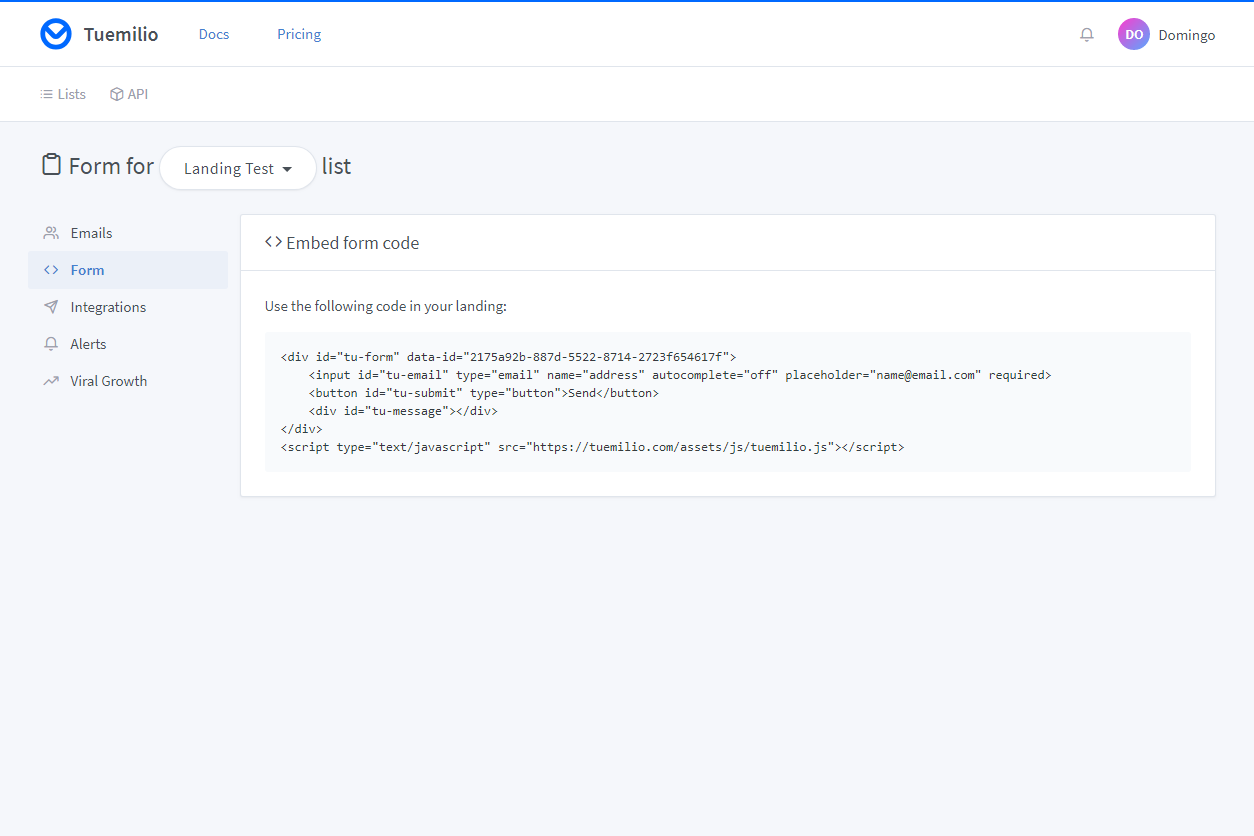Go to the Emails section

point(92,232)
